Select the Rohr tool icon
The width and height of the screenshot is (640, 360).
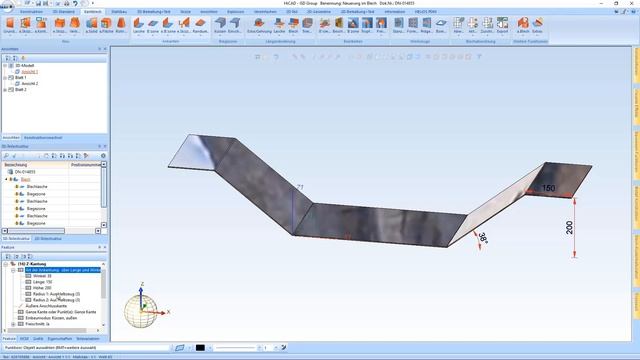pyautogui.click(x=121, y=23)
